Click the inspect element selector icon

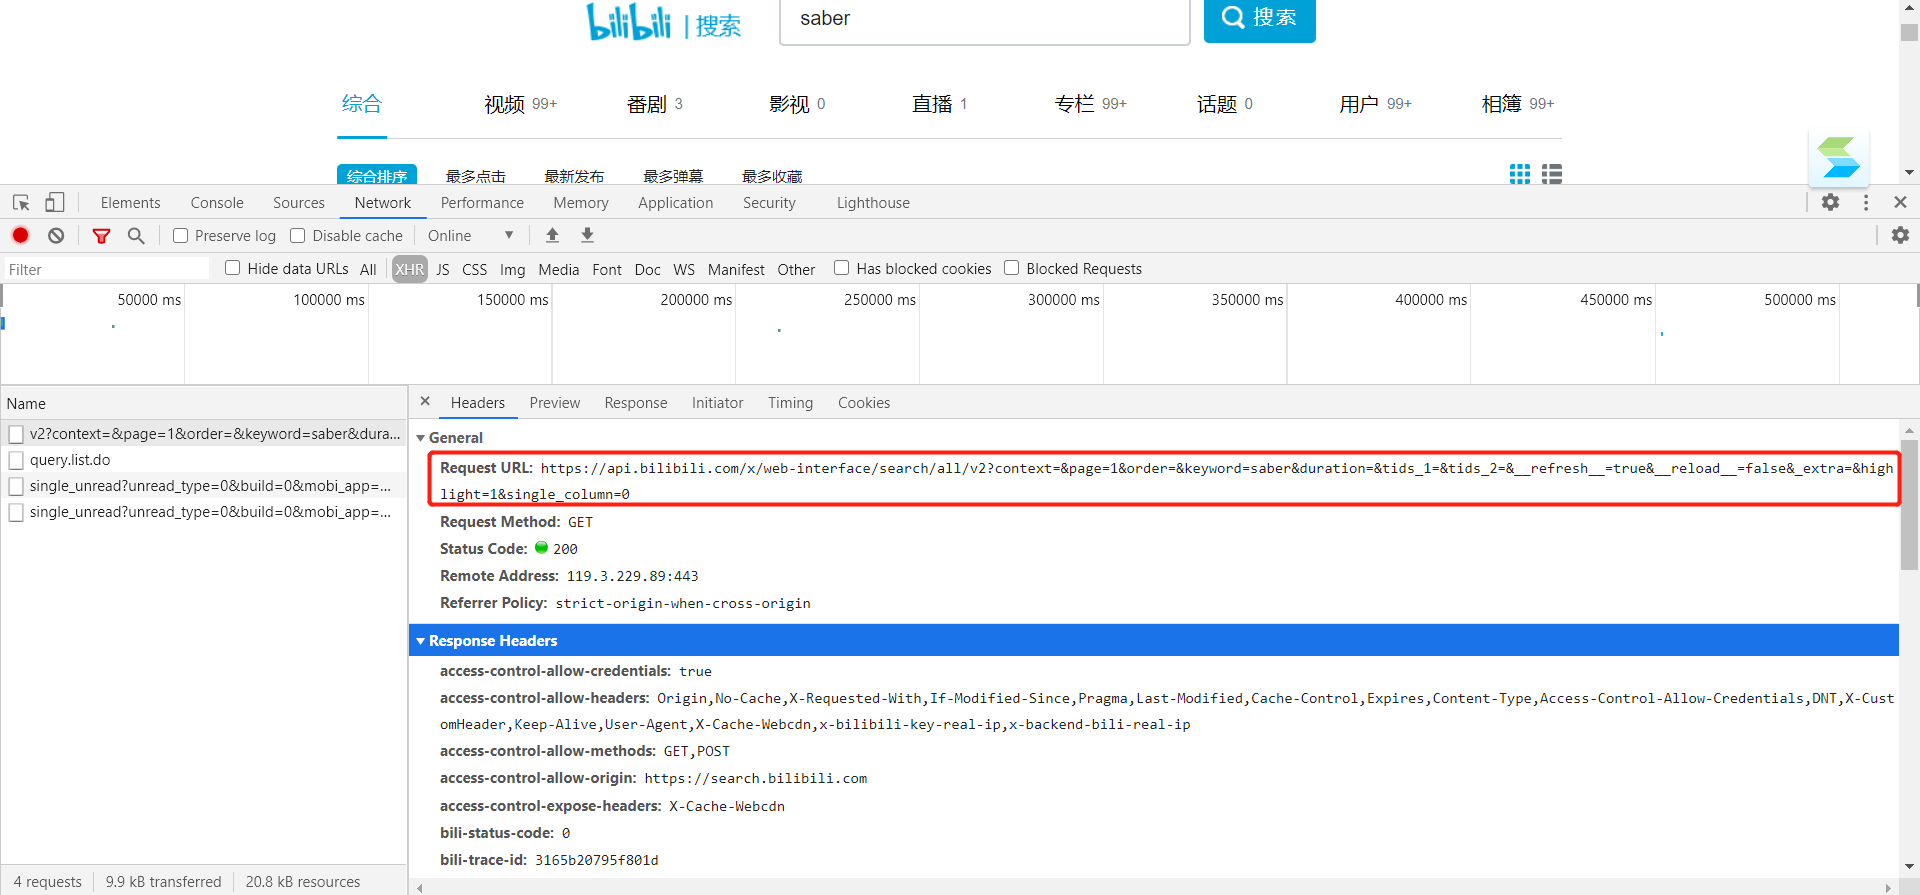21,203
